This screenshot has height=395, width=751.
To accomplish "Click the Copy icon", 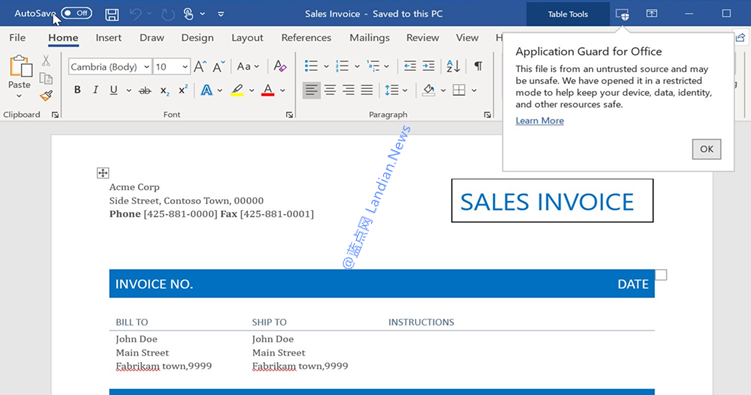I will (x=46, y=78).
